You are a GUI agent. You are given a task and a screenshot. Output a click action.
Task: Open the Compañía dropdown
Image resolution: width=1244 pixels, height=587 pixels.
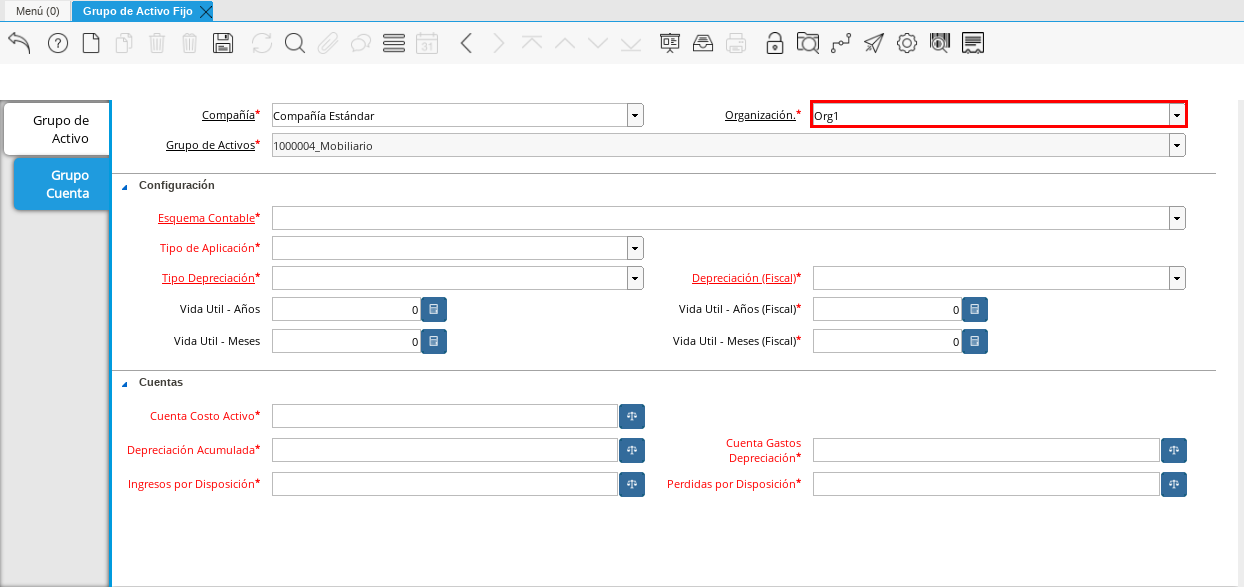coord(635,116)
